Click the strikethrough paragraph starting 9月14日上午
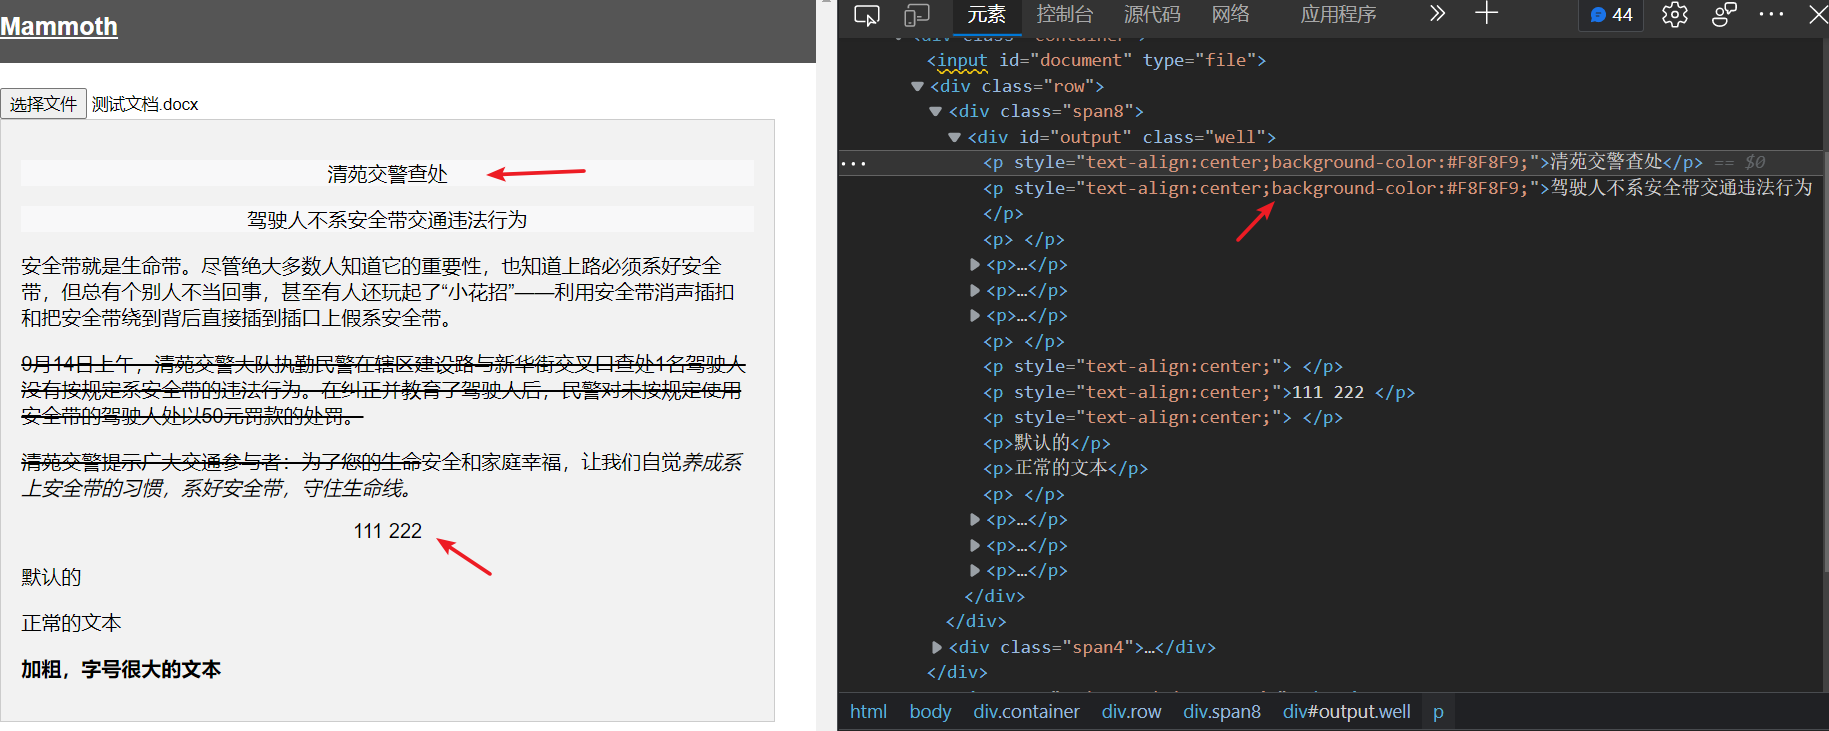The height and width of the screenshot is (731, 1829). [x=383, y=390]
